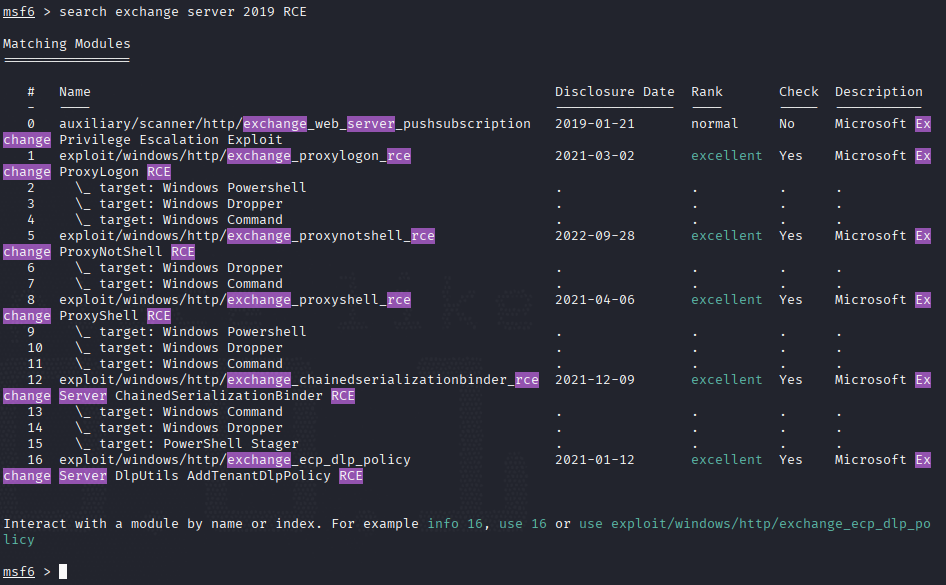This screenshot has width=946, height=585.
Task: Click the green "use 16" example text
Action: pyautogui.click(x=523, y=524)
